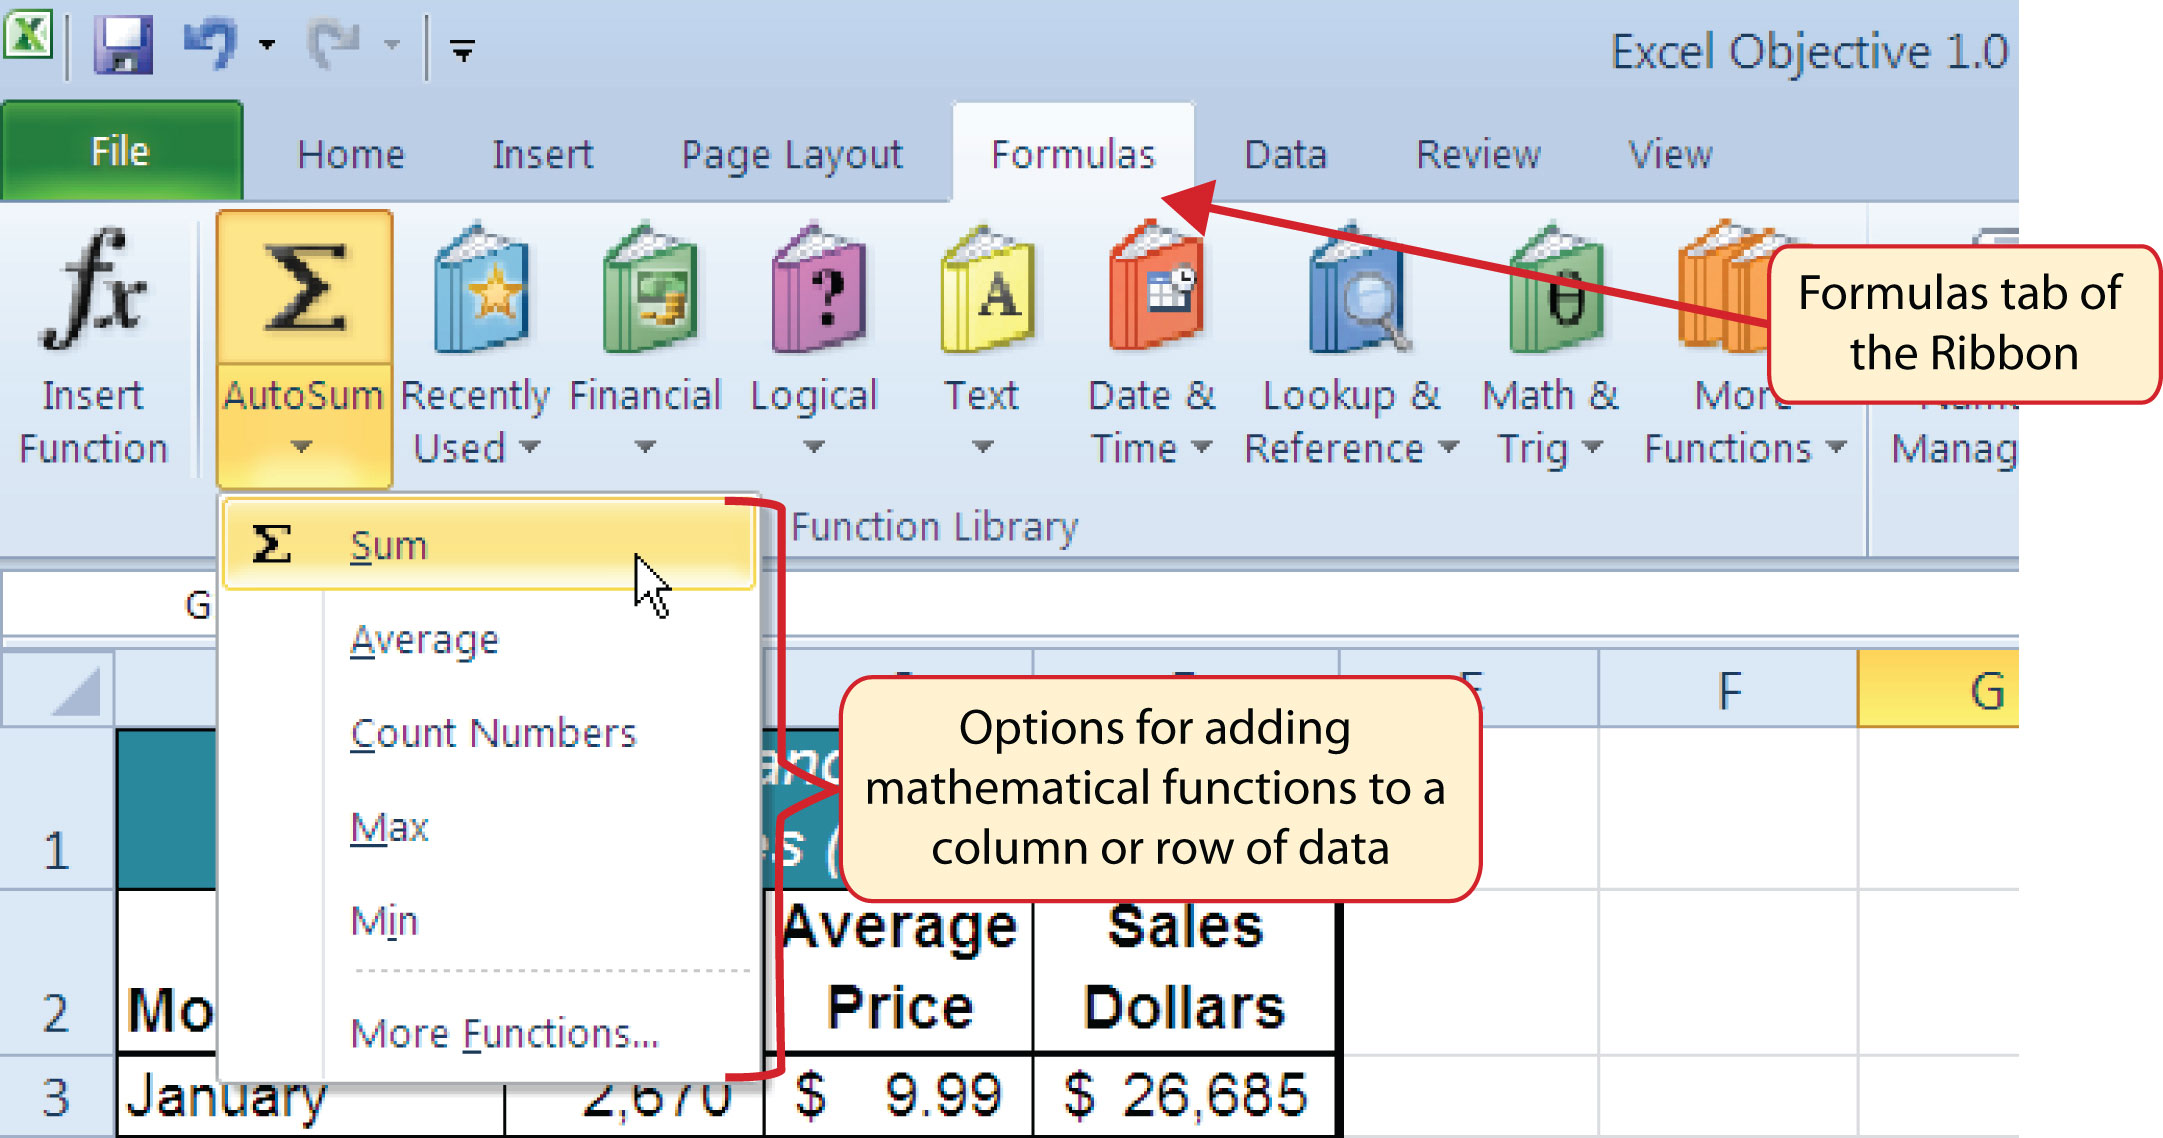Screen dimensions: 2163x1138
Task: Expand the Undo history dropdown arrow
Action: (x=267, y=45)
